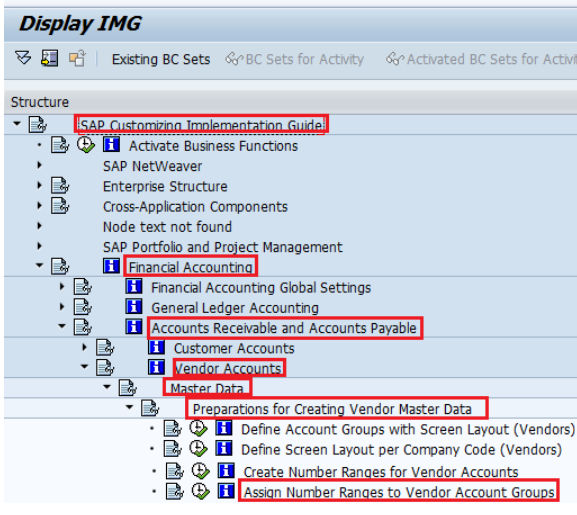
Task: Select Define Screen Layout per Company Code
Action: click(x=401, y=450)
